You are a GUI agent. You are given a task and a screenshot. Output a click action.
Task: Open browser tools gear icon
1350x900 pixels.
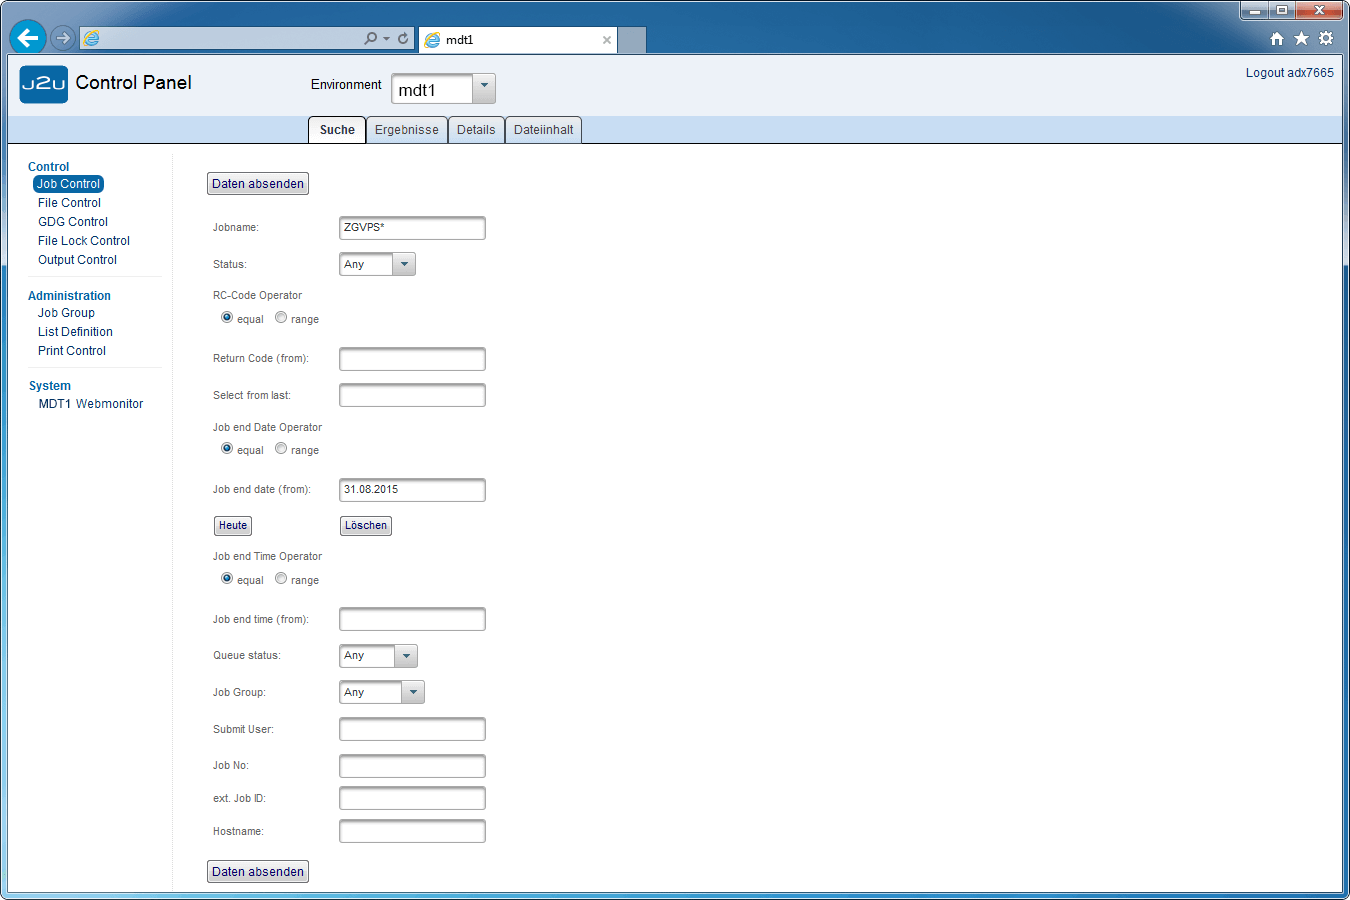tap(1326, 38)
